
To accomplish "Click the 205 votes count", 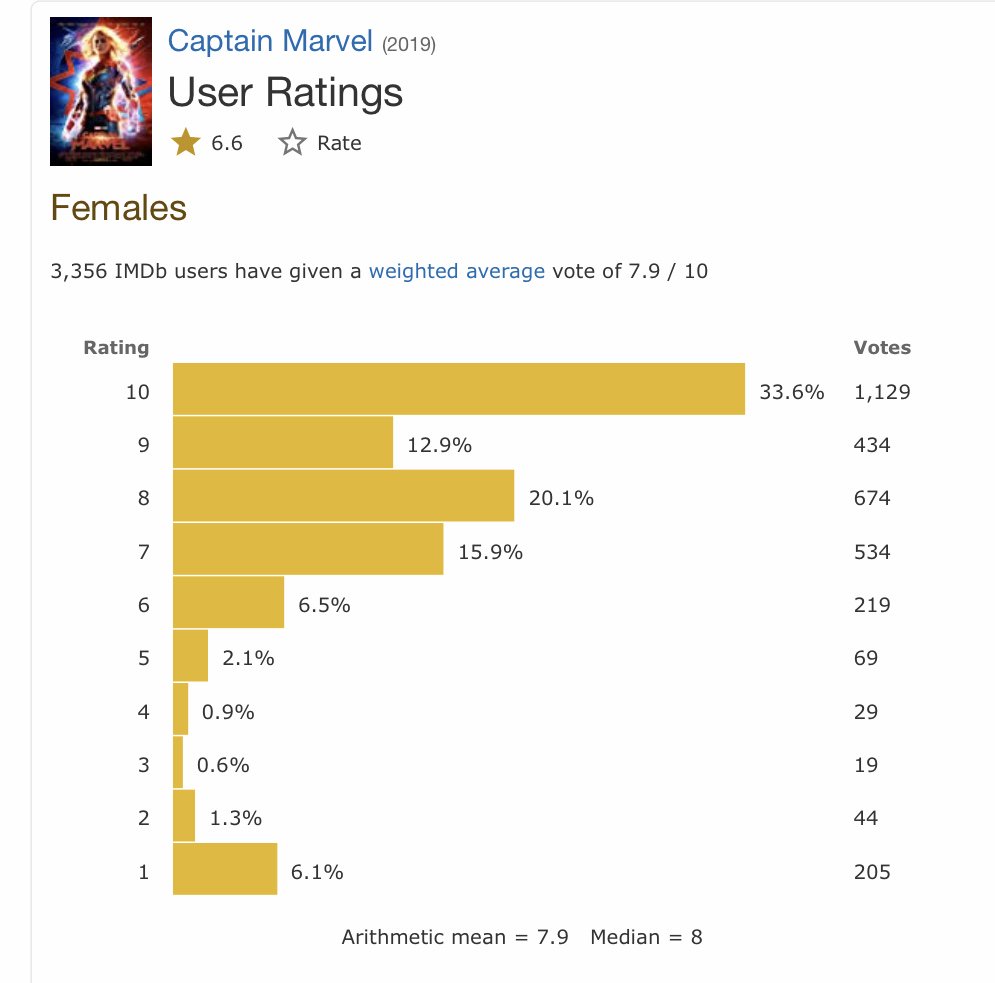I will [x=872, y=872].
